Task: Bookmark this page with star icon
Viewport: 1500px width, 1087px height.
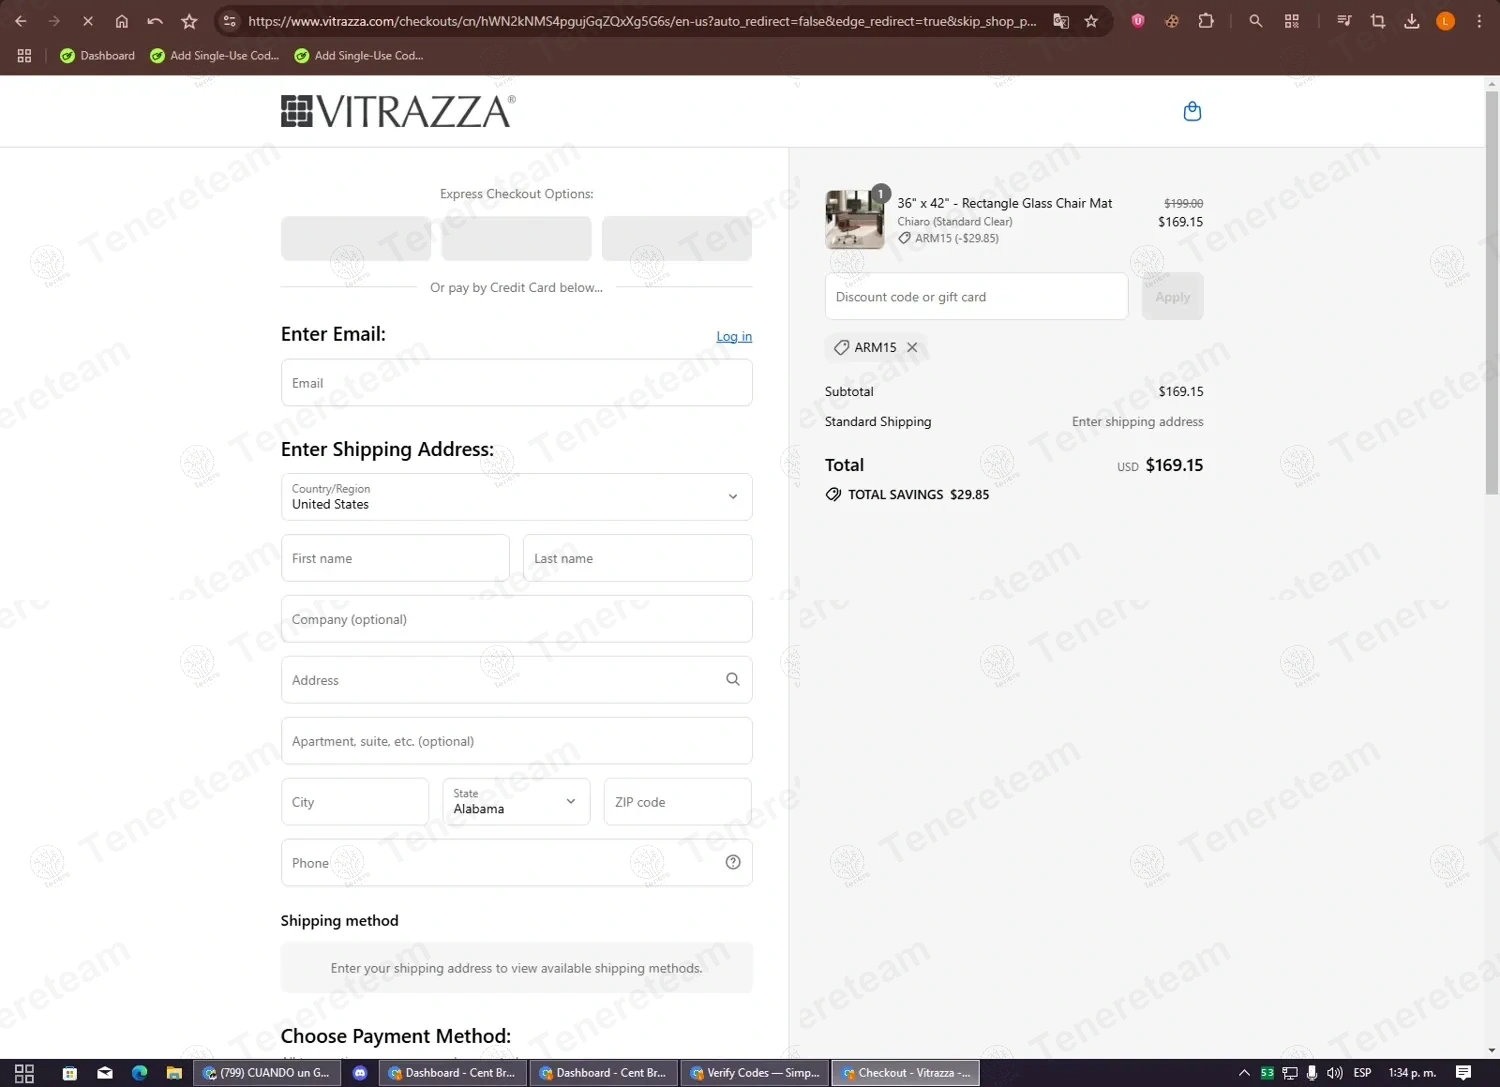Action: point(1091,21)
